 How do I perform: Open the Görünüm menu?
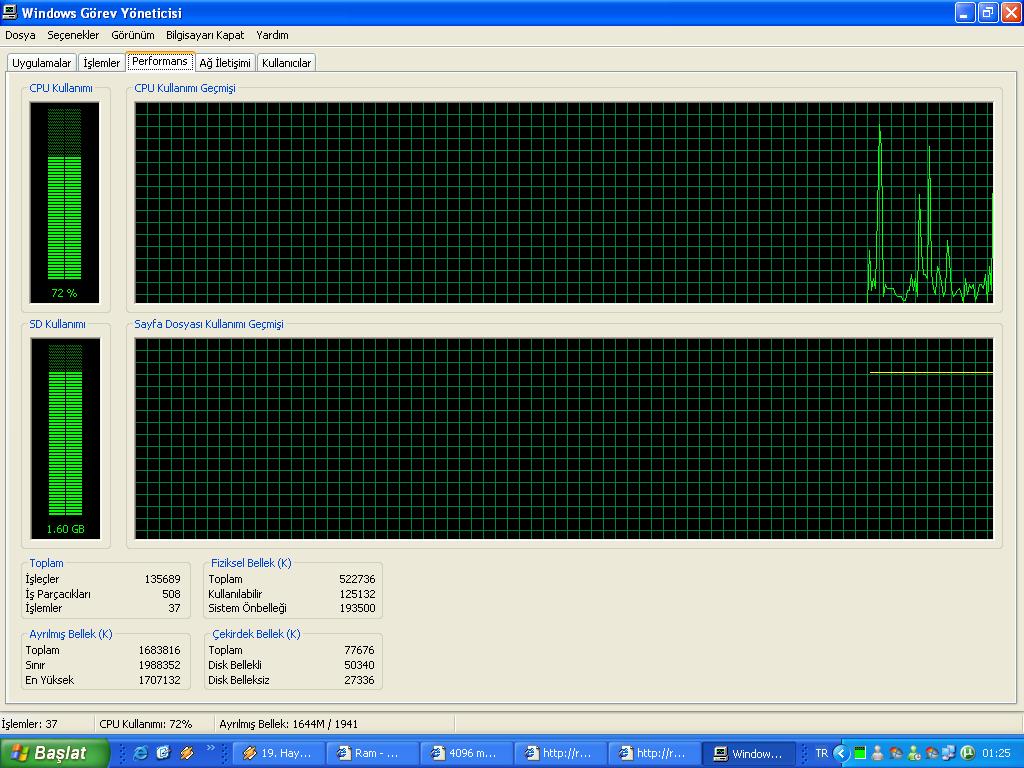tap(133, 35)
